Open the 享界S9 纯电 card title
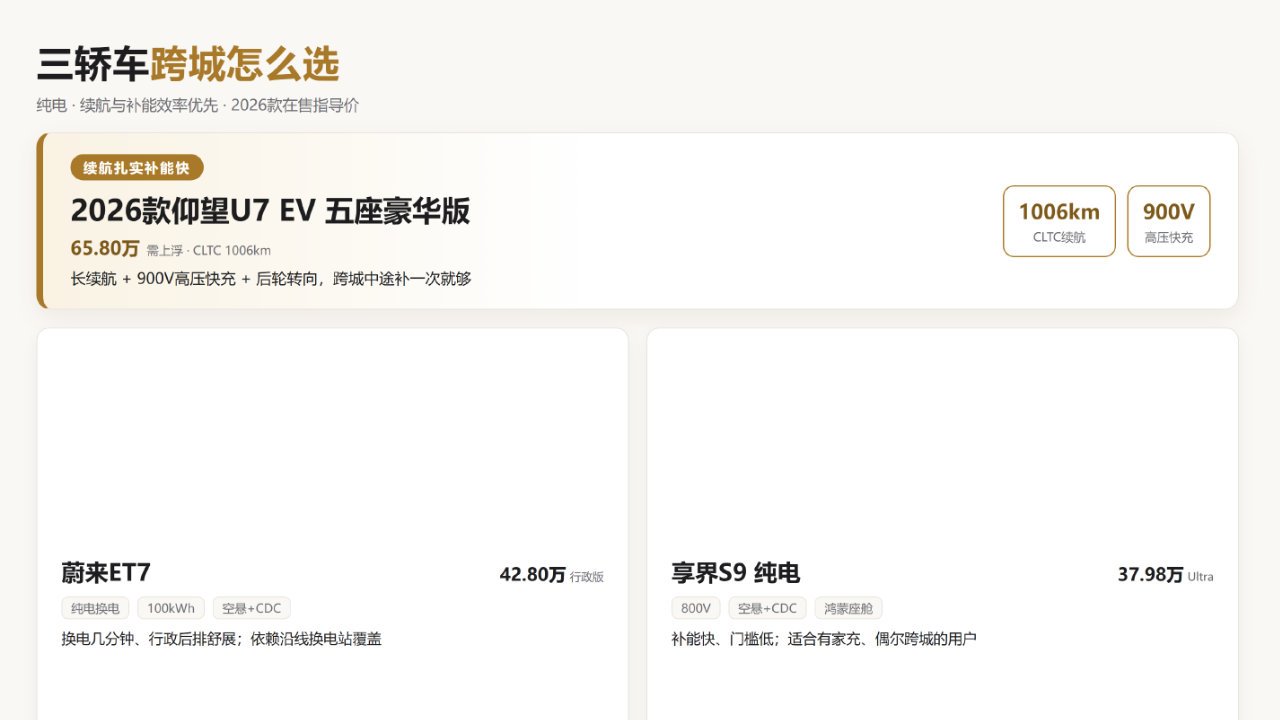 [736, 573]
